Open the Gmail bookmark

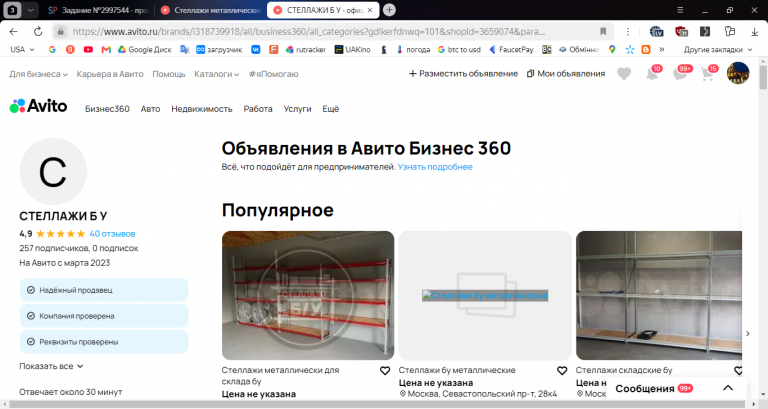click(106, 49)
